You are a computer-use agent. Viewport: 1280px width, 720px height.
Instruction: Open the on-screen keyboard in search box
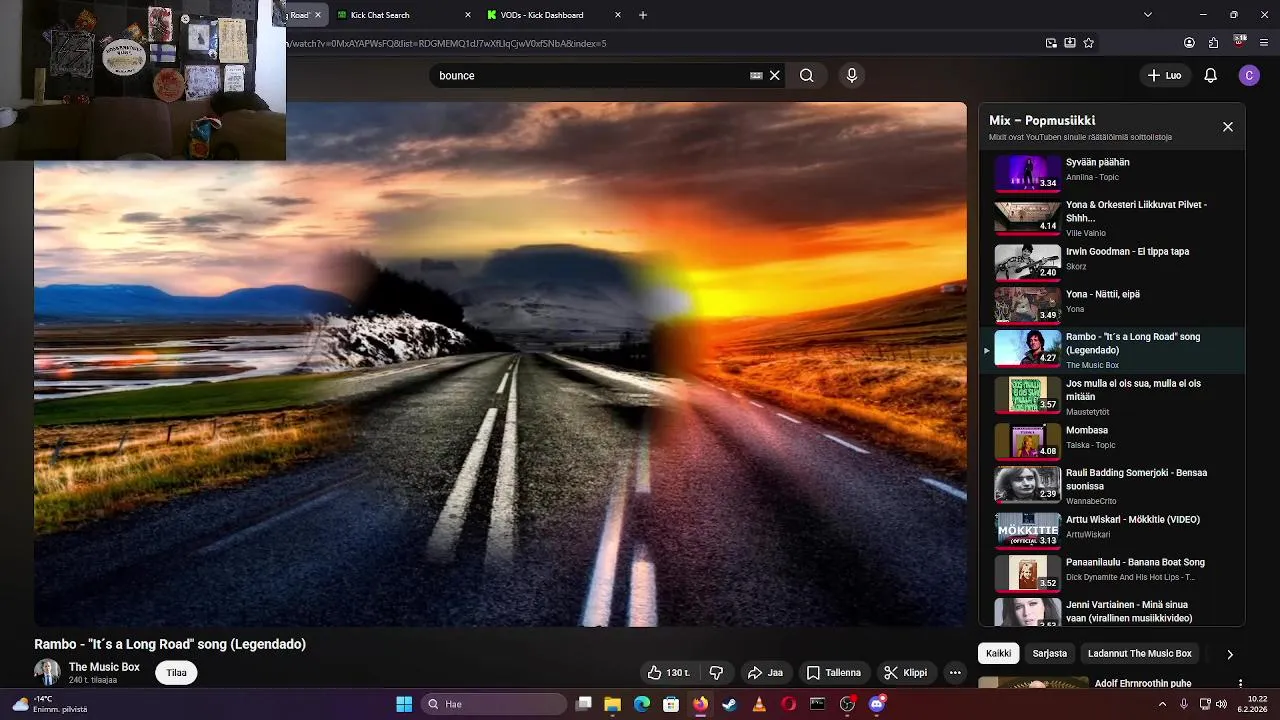click(x=756, y=75)
